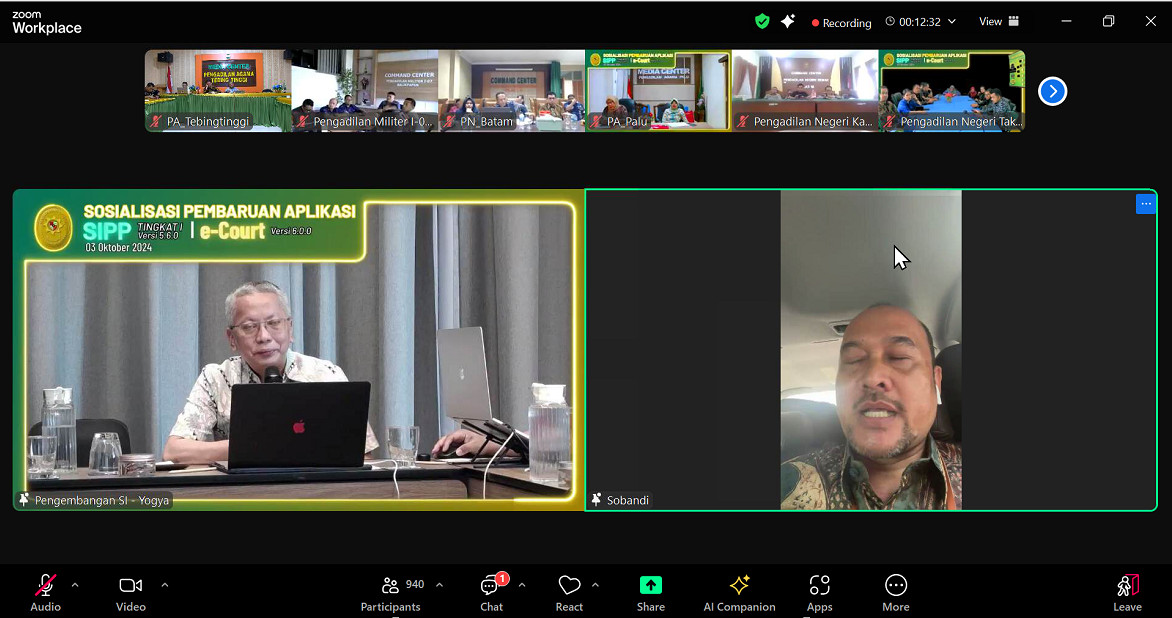This screenshot has width=1172, height=618.
Task: Open the View layout menu
Action: pyautogui.click(x=998, y=21)
